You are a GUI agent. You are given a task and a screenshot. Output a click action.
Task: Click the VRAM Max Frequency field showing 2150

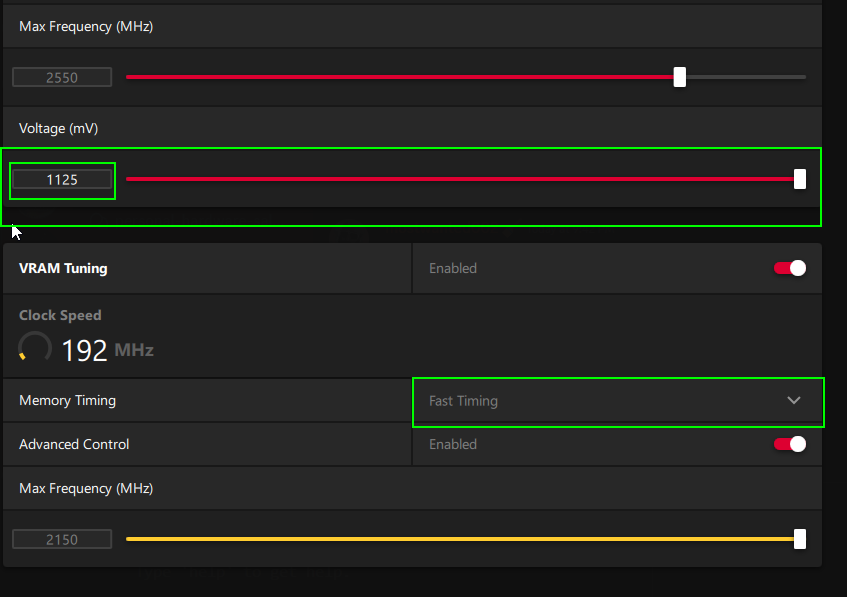click(61, 540)
